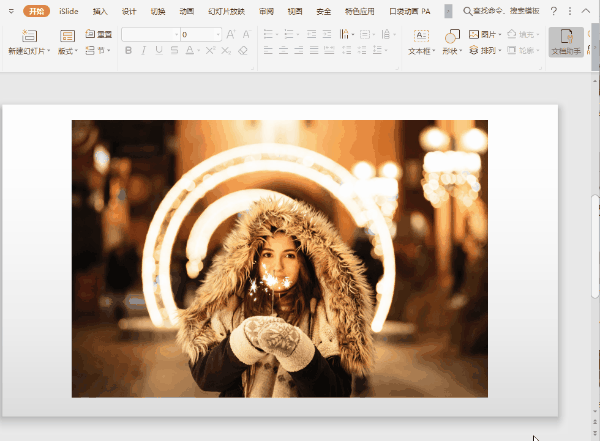
Task: Toggle superscript formatting
Action: (x=210, y=51)
